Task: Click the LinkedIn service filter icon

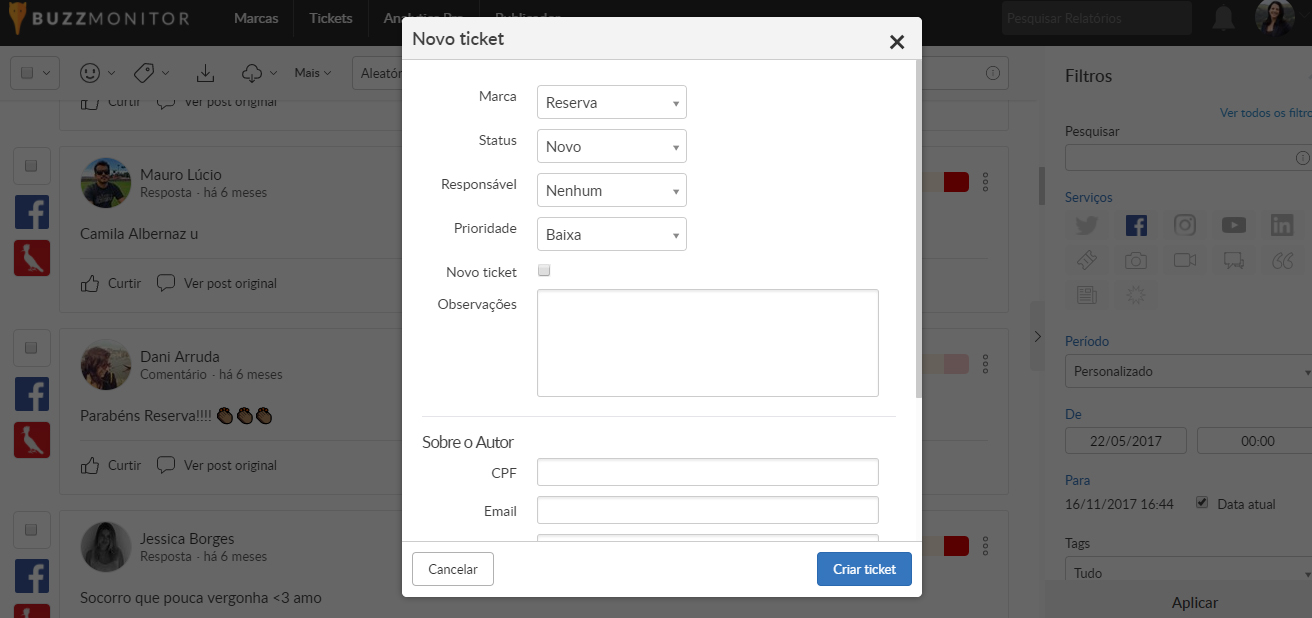Action: click(x=1282, y=226)
